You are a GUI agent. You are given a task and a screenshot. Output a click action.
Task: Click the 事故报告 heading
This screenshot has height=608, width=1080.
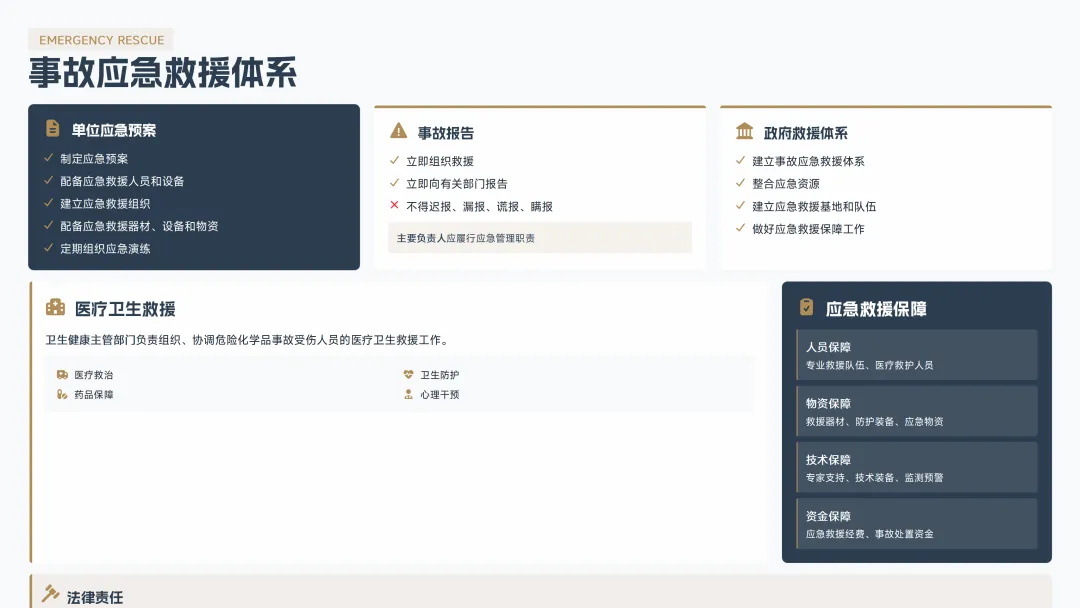pyautogui.click(x=446, y=133)
